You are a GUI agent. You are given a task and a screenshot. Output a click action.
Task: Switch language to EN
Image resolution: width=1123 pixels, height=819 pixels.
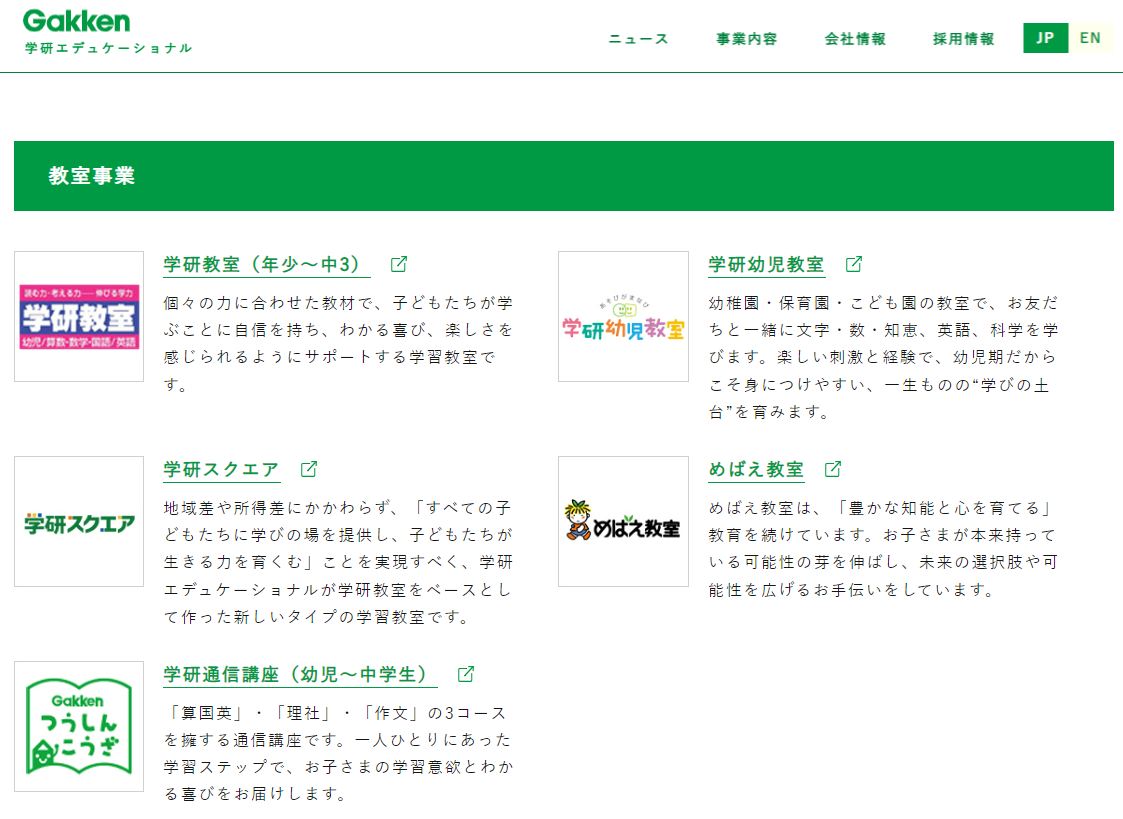click(x=1090, y=38)
